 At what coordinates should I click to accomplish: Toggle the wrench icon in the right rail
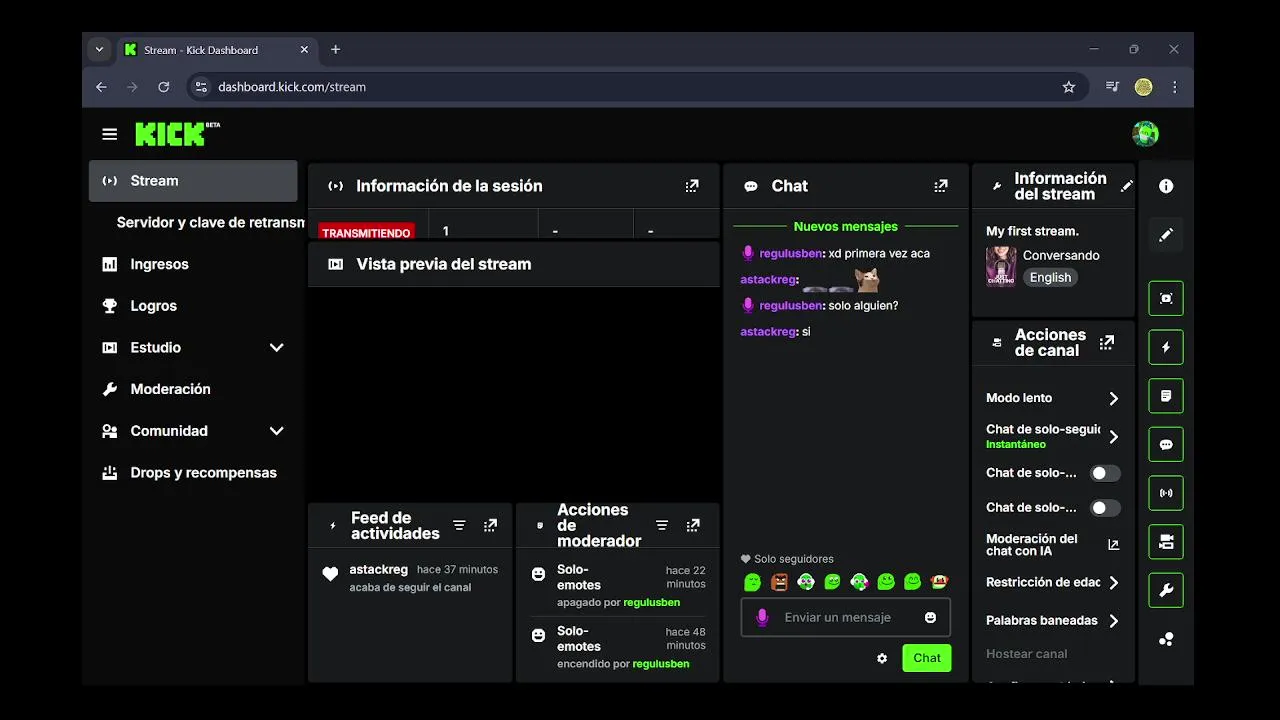1166,590
